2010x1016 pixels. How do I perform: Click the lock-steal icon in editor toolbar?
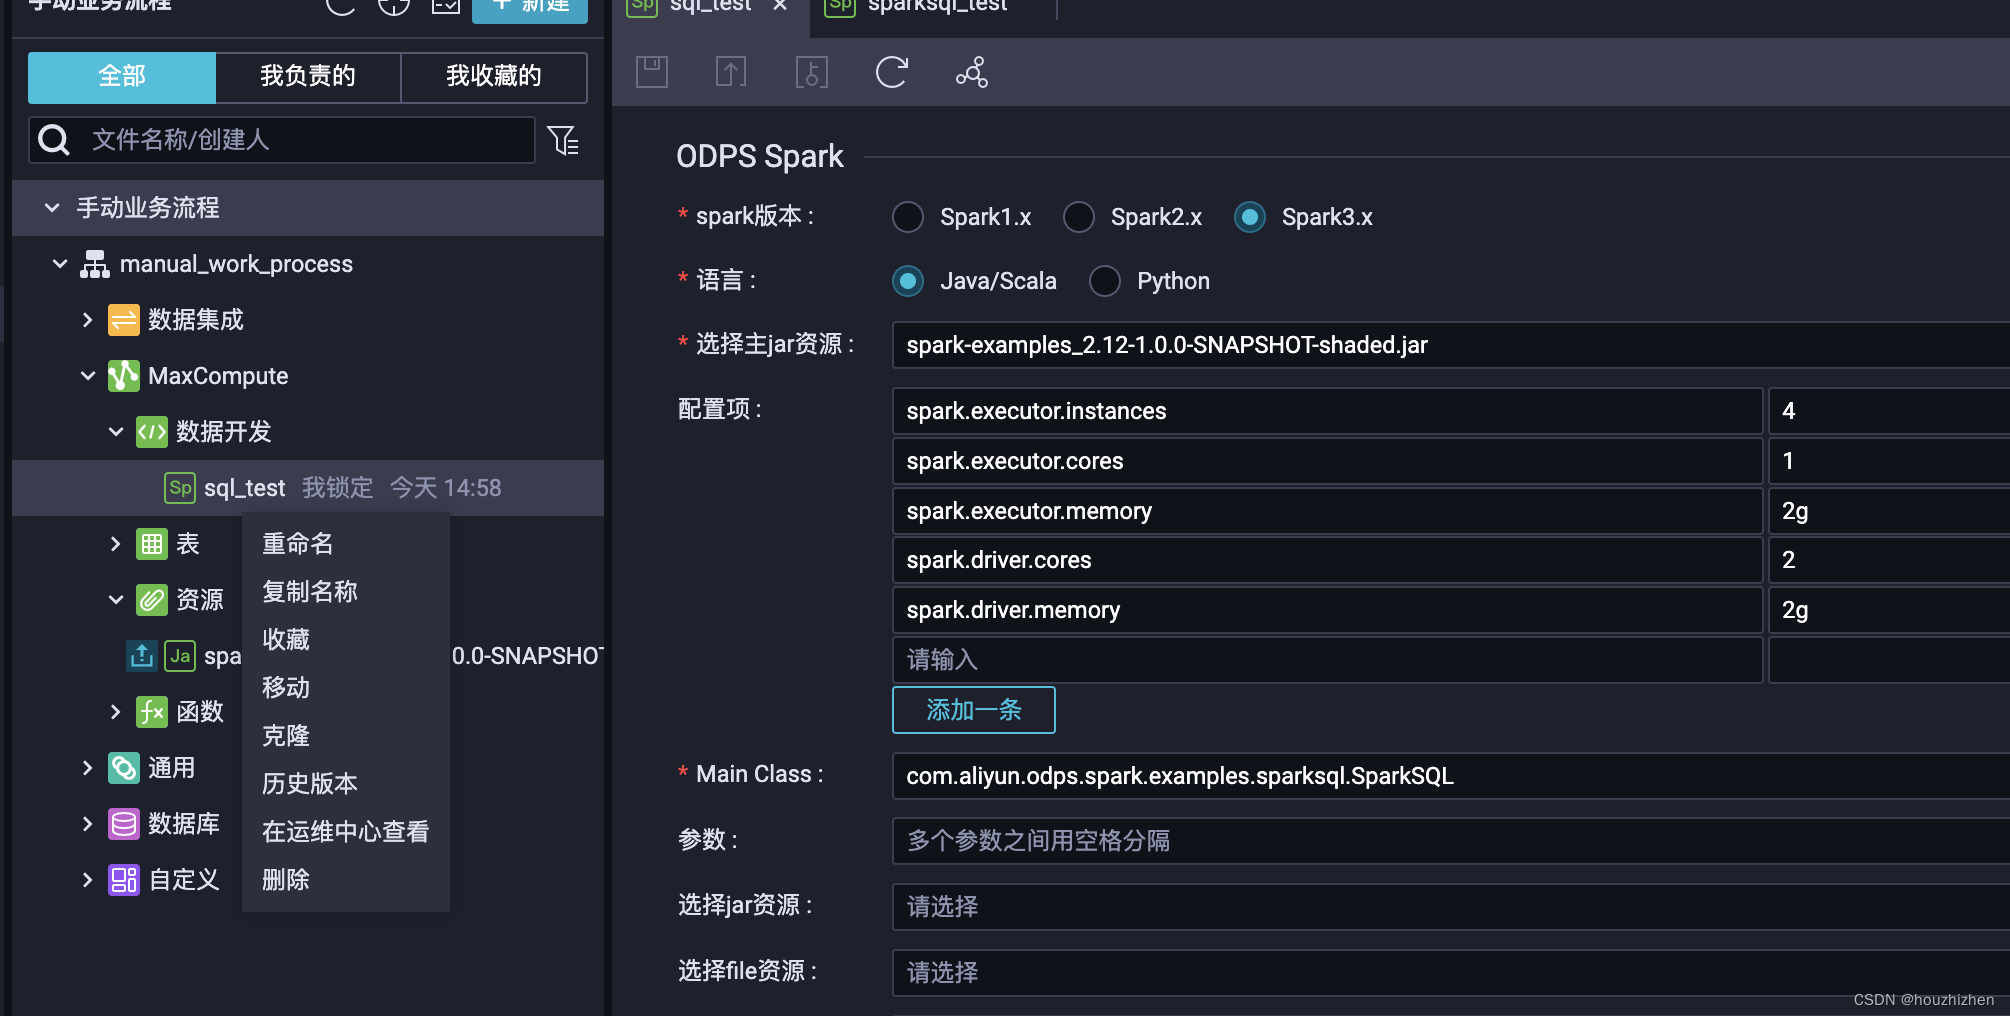[x=811, y=72]
